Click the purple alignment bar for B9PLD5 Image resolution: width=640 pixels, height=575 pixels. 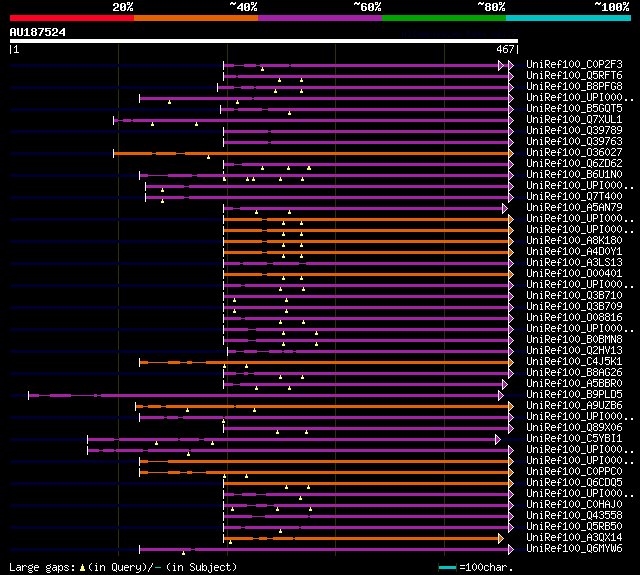264,395
